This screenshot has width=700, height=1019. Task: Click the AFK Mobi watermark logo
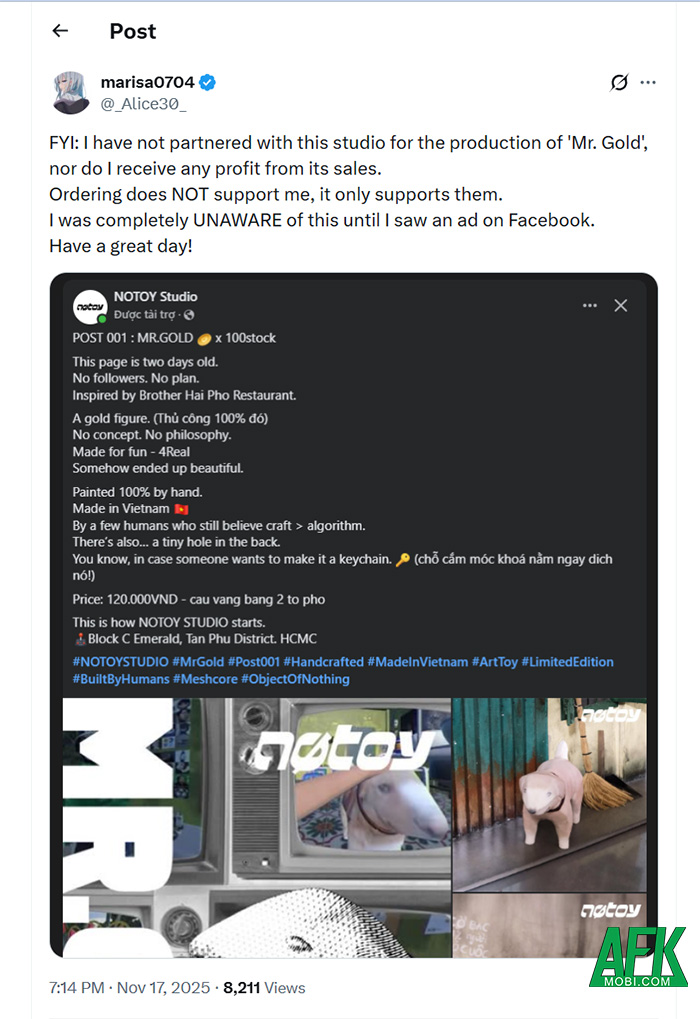click(637, 957)
